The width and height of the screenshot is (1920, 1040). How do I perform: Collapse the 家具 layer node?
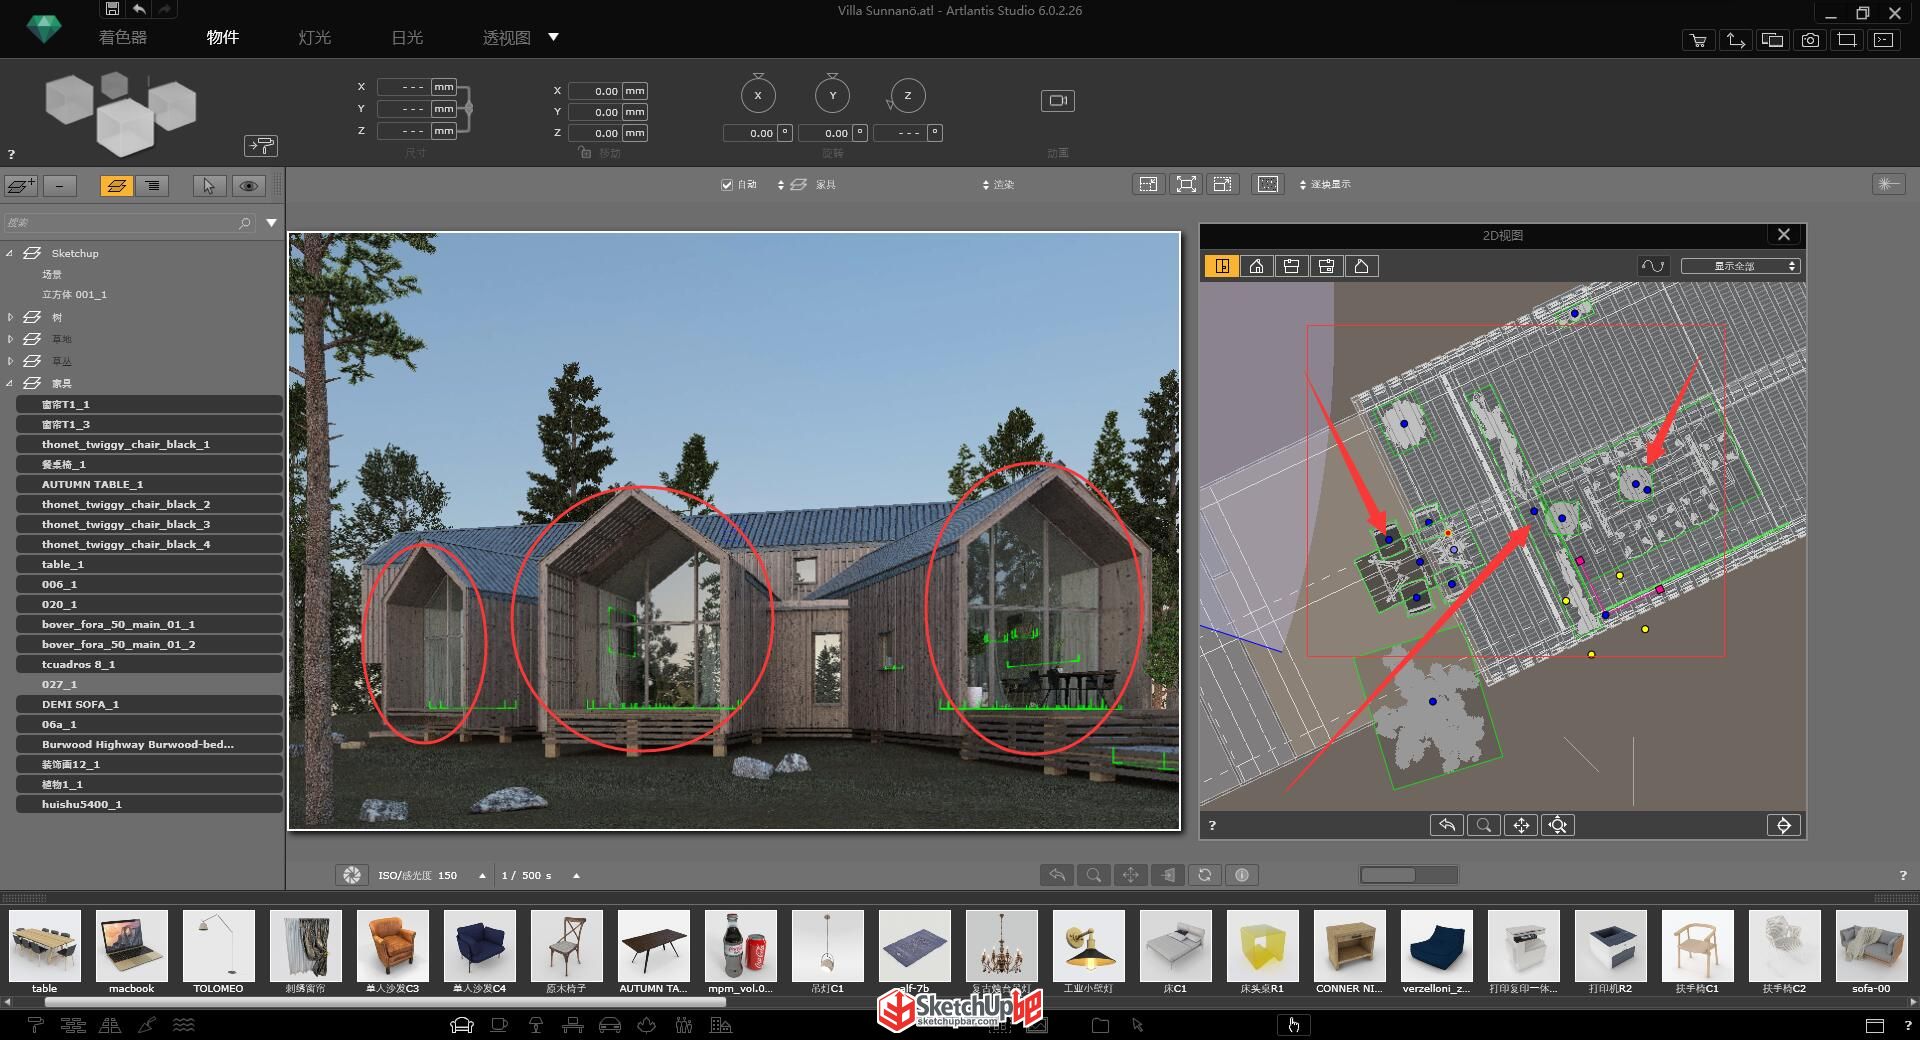tap(10, 383)
